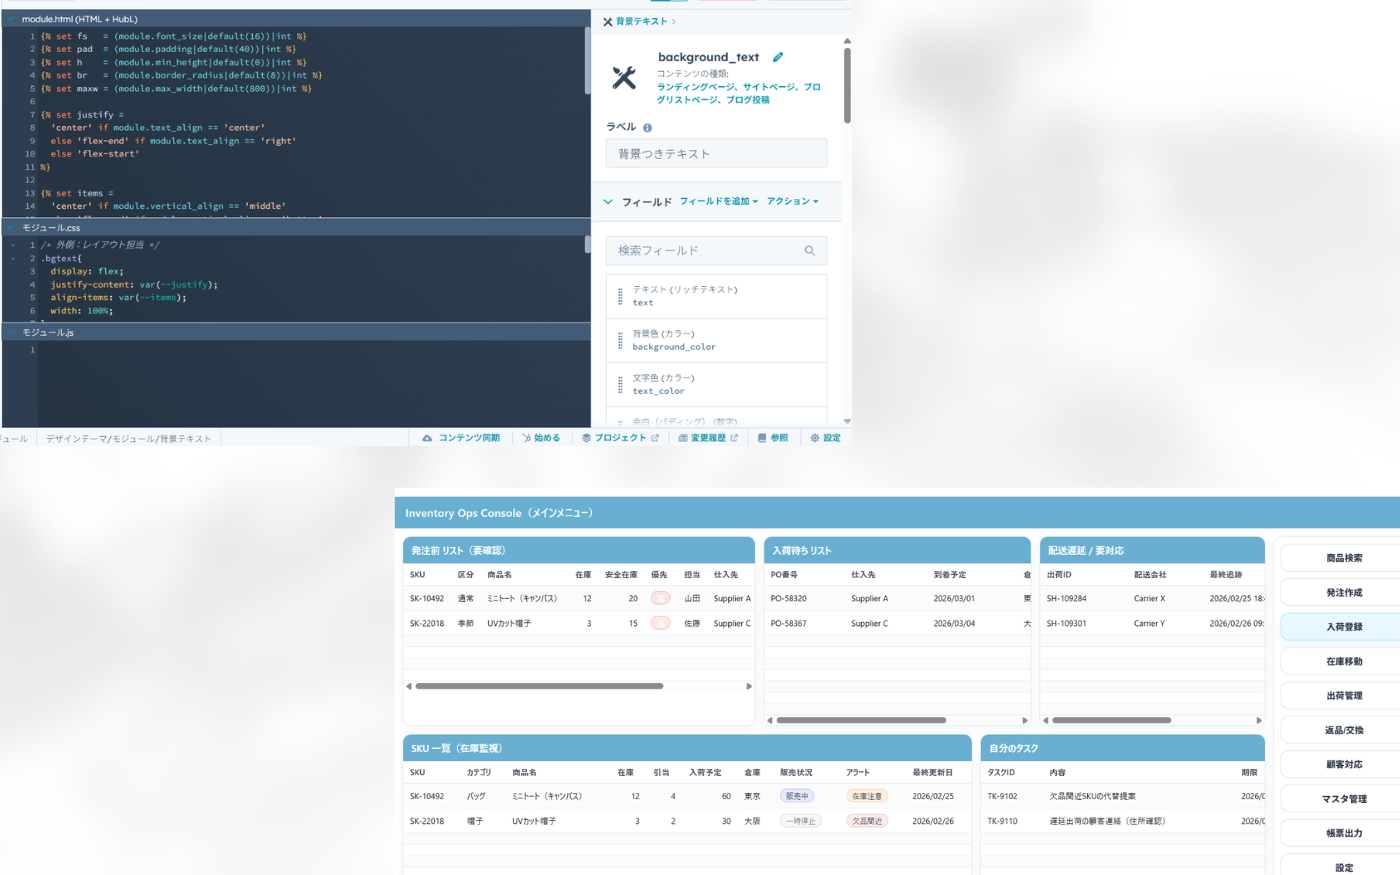The image size is (1400, 875).
Task: Click the magnifier icon in 検索フィールド
Action: coord(809,251)
